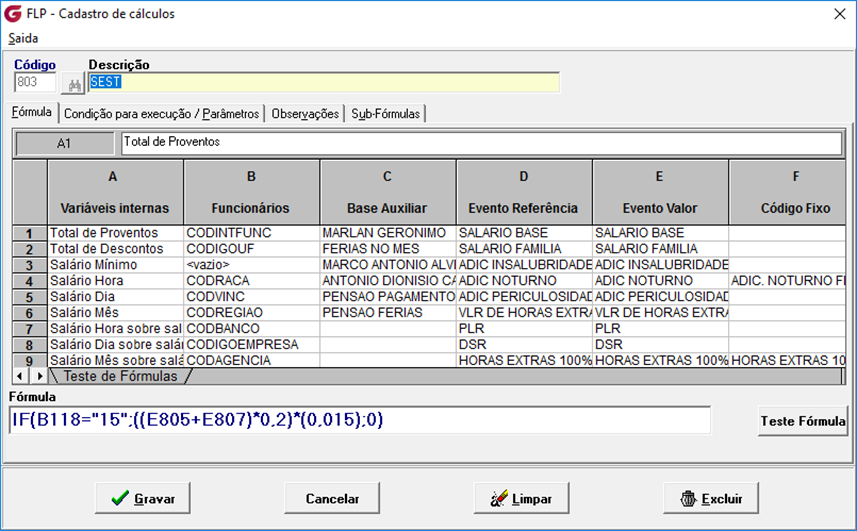This screenshot has height=531, width=857.
Task: Select column B header Funcionários
Action: click(251, 192)
